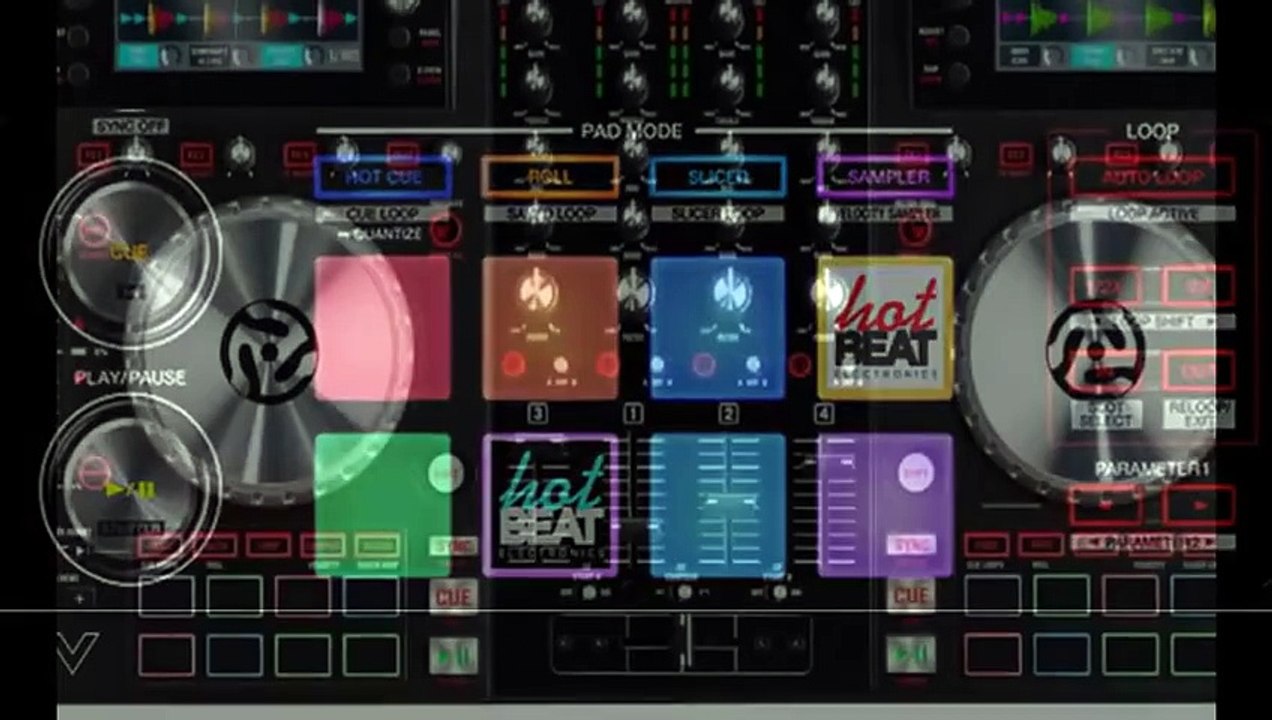Click the numbered 2 channel marker
Screen dimensions: 1272x720
tap(729, 413)
